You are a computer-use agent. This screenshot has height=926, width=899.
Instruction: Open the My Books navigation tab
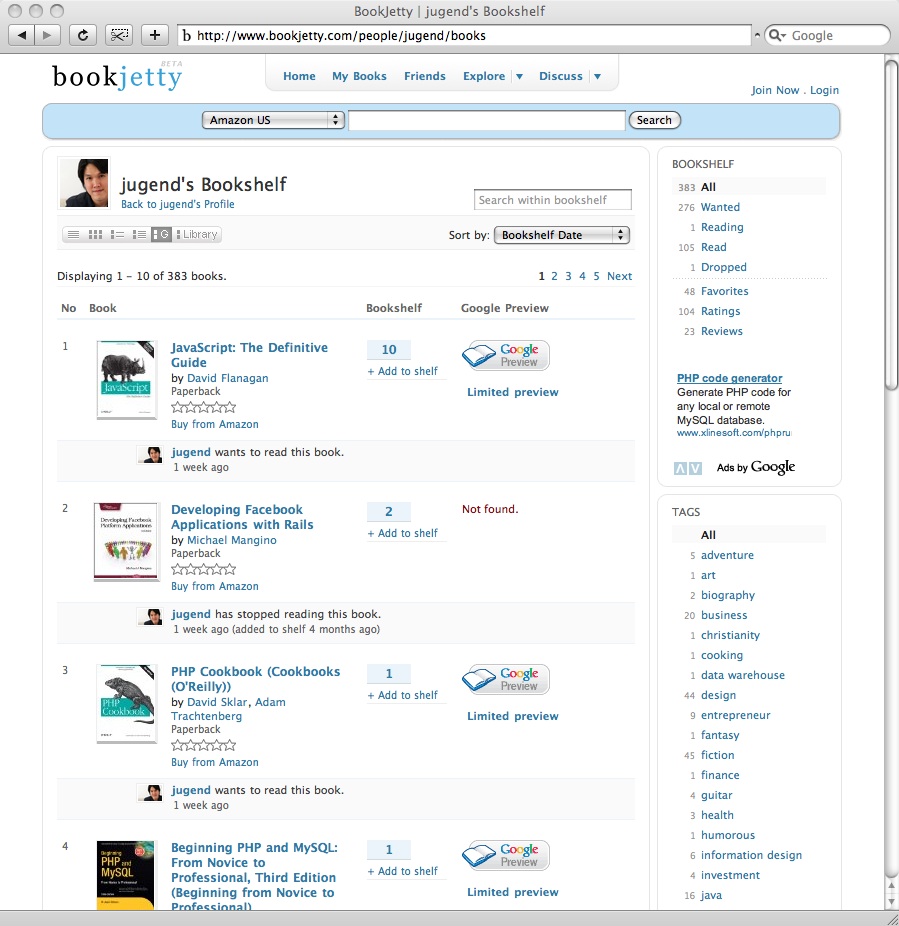click(359, 76)
